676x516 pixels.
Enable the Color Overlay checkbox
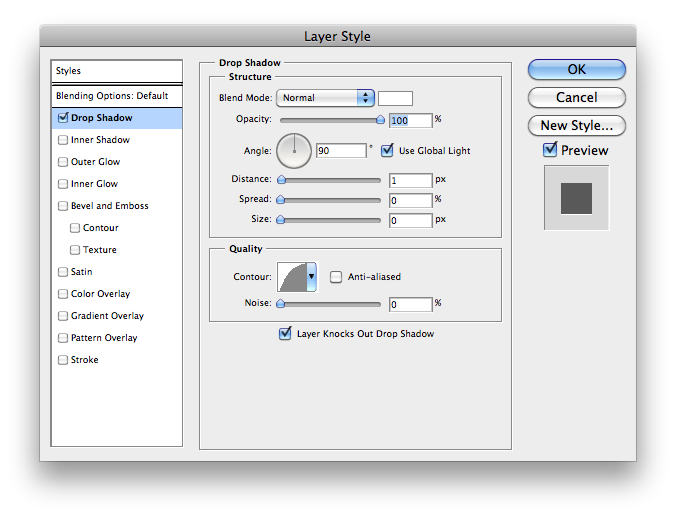pyautogui.click(x=63, y=294)
